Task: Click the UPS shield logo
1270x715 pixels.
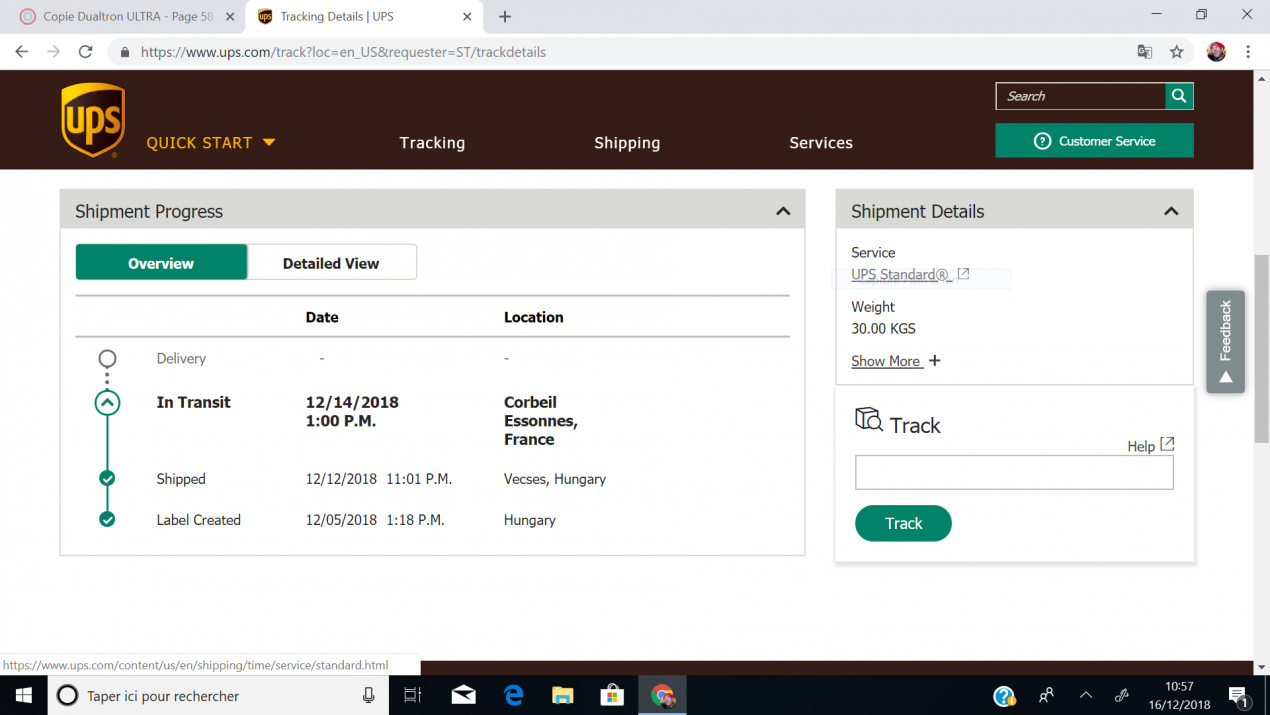Action: pos(93,120)
